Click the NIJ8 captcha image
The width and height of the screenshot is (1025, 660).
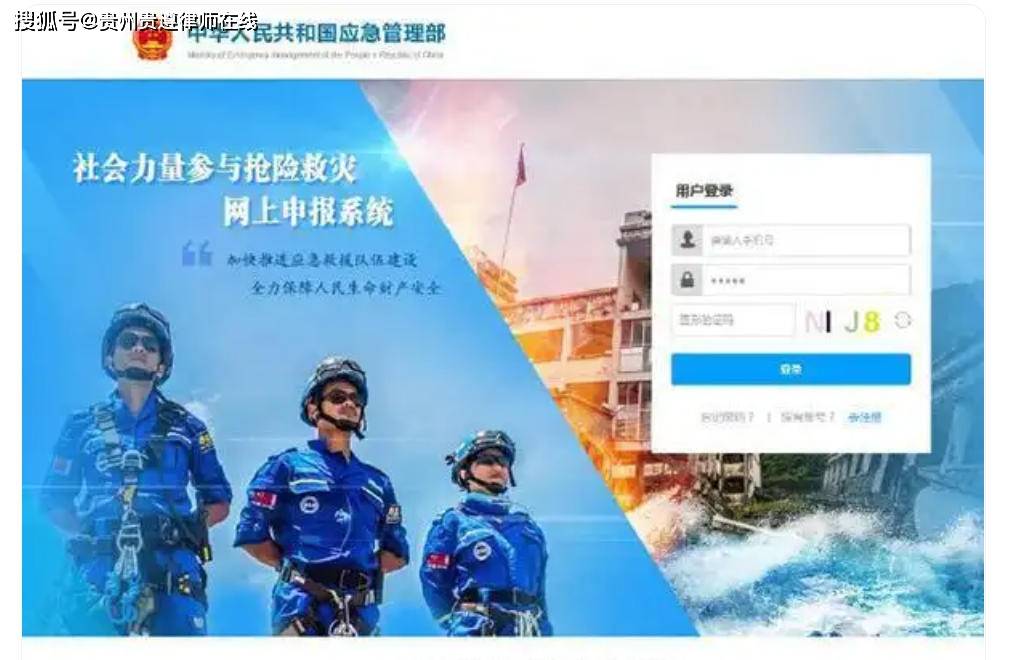843,321
